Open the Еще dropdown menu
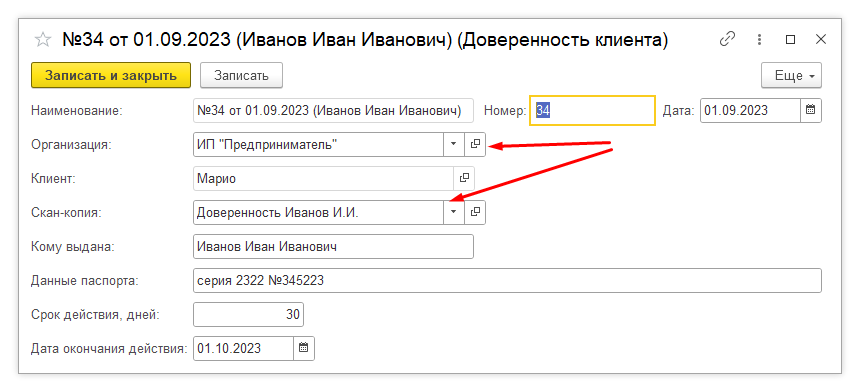 (791, 75)
